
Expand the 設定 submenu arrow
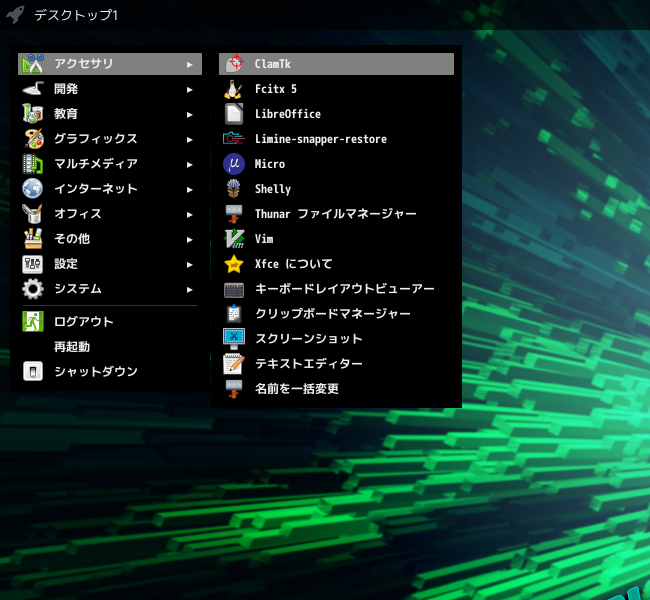coord(190,265)
